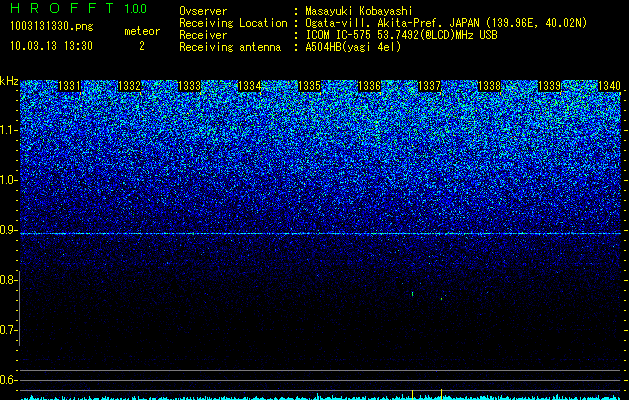Click the second yellow meteor spike after 1337
This screenshot has height=400, width=629.
point(441,394)
